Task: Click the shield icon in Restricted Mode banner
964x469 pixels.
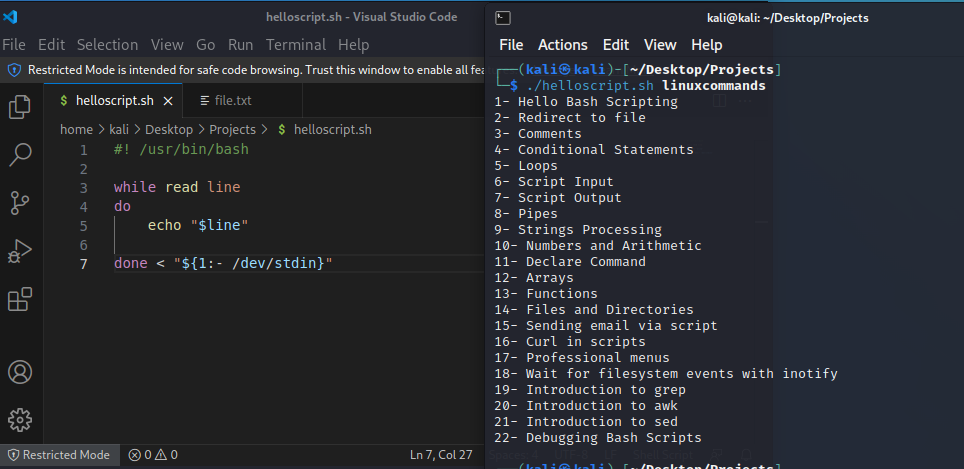Action: (x=14, y=70)
